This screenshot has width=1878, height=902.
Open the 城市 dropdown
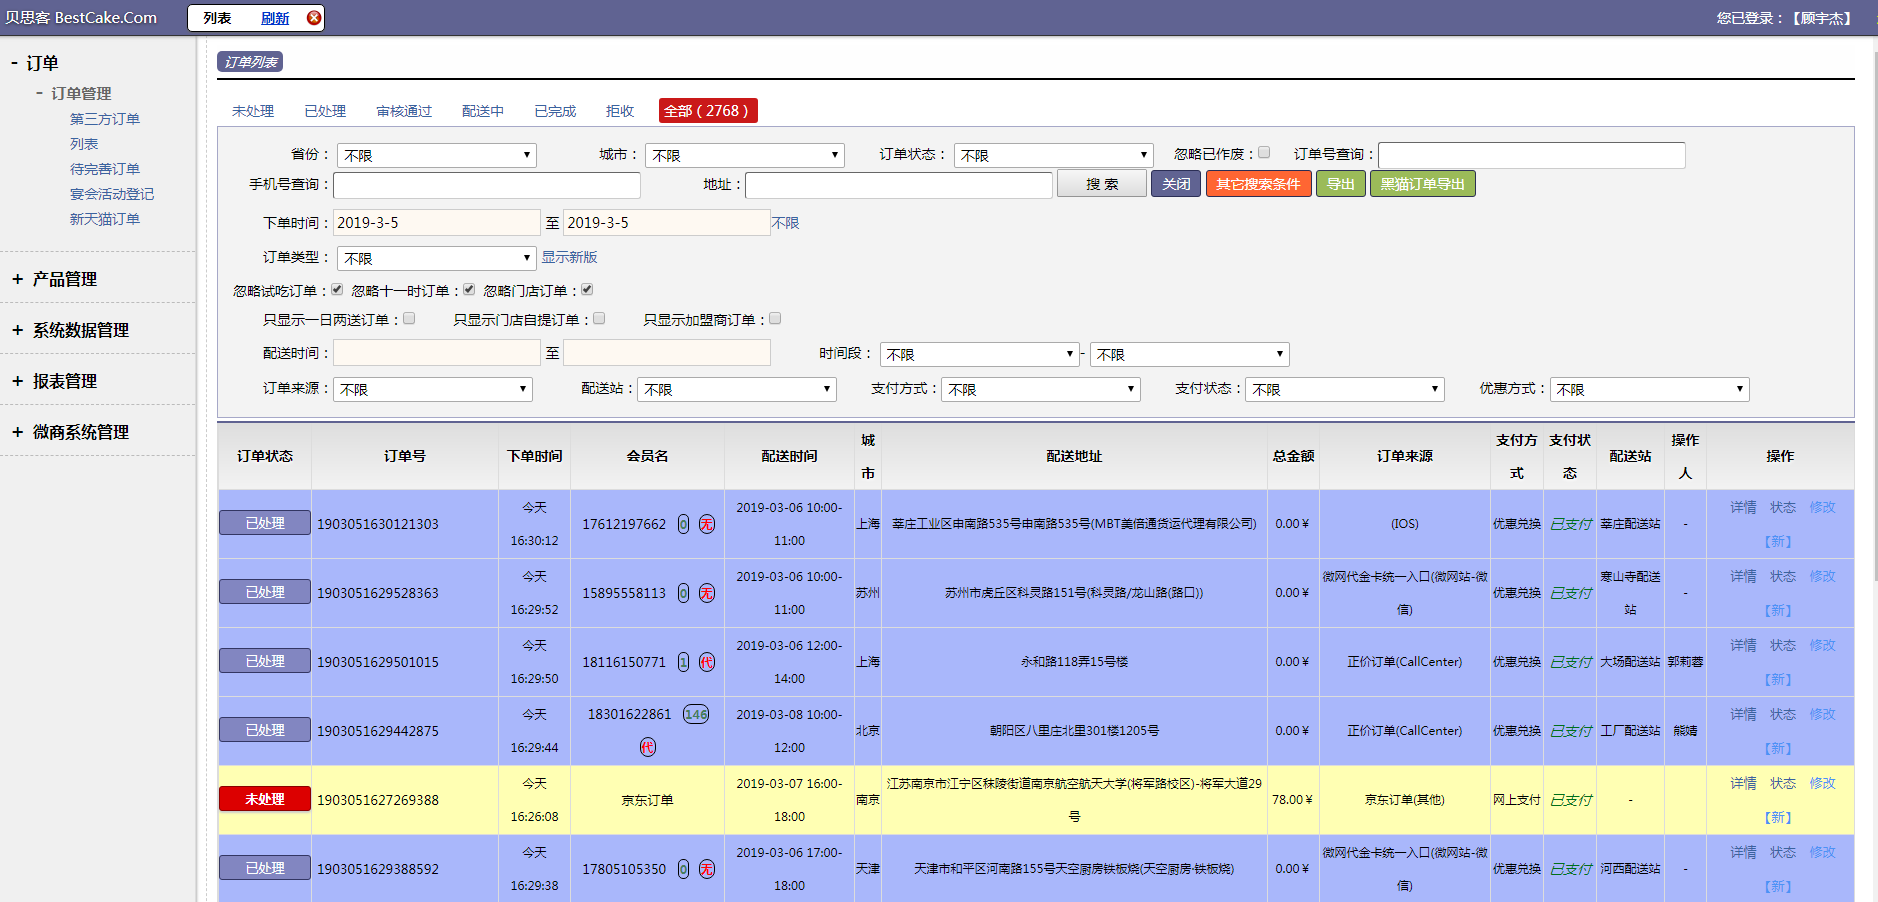click(x=745, y=155)
